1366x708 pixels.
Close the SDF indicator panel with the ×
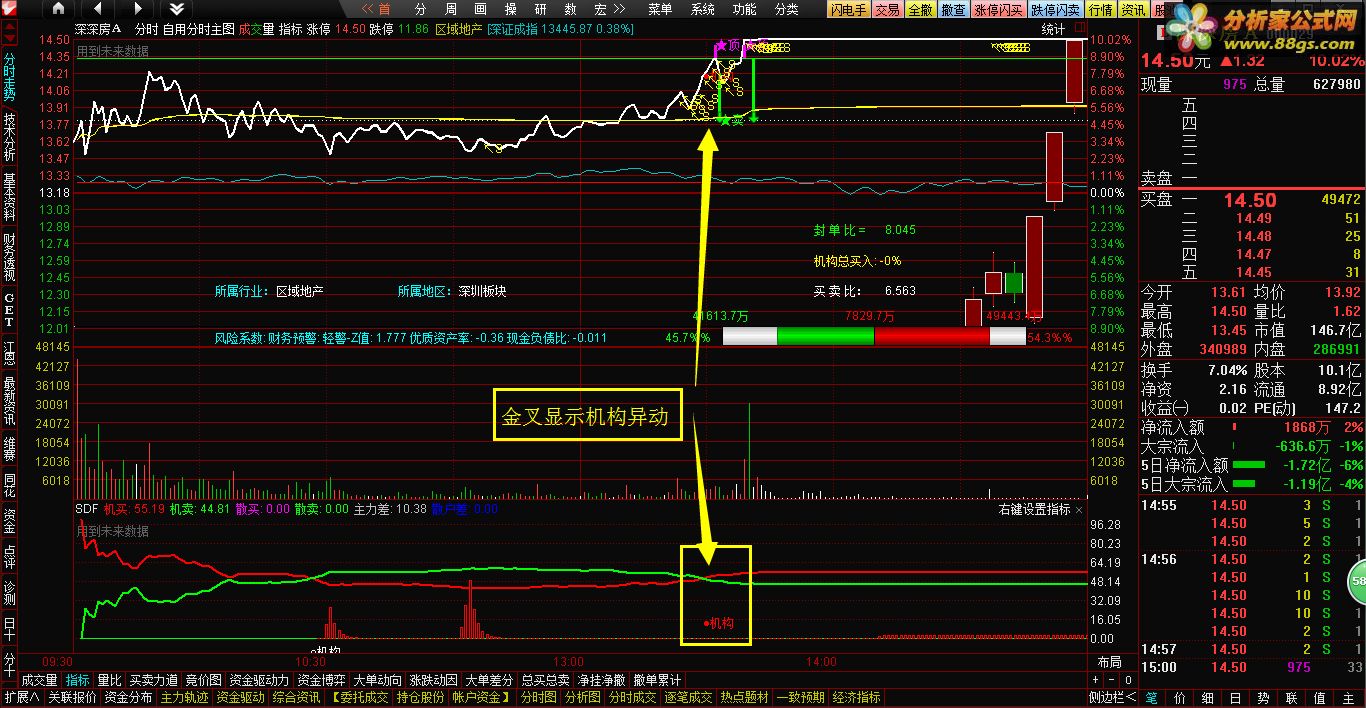1079,509
